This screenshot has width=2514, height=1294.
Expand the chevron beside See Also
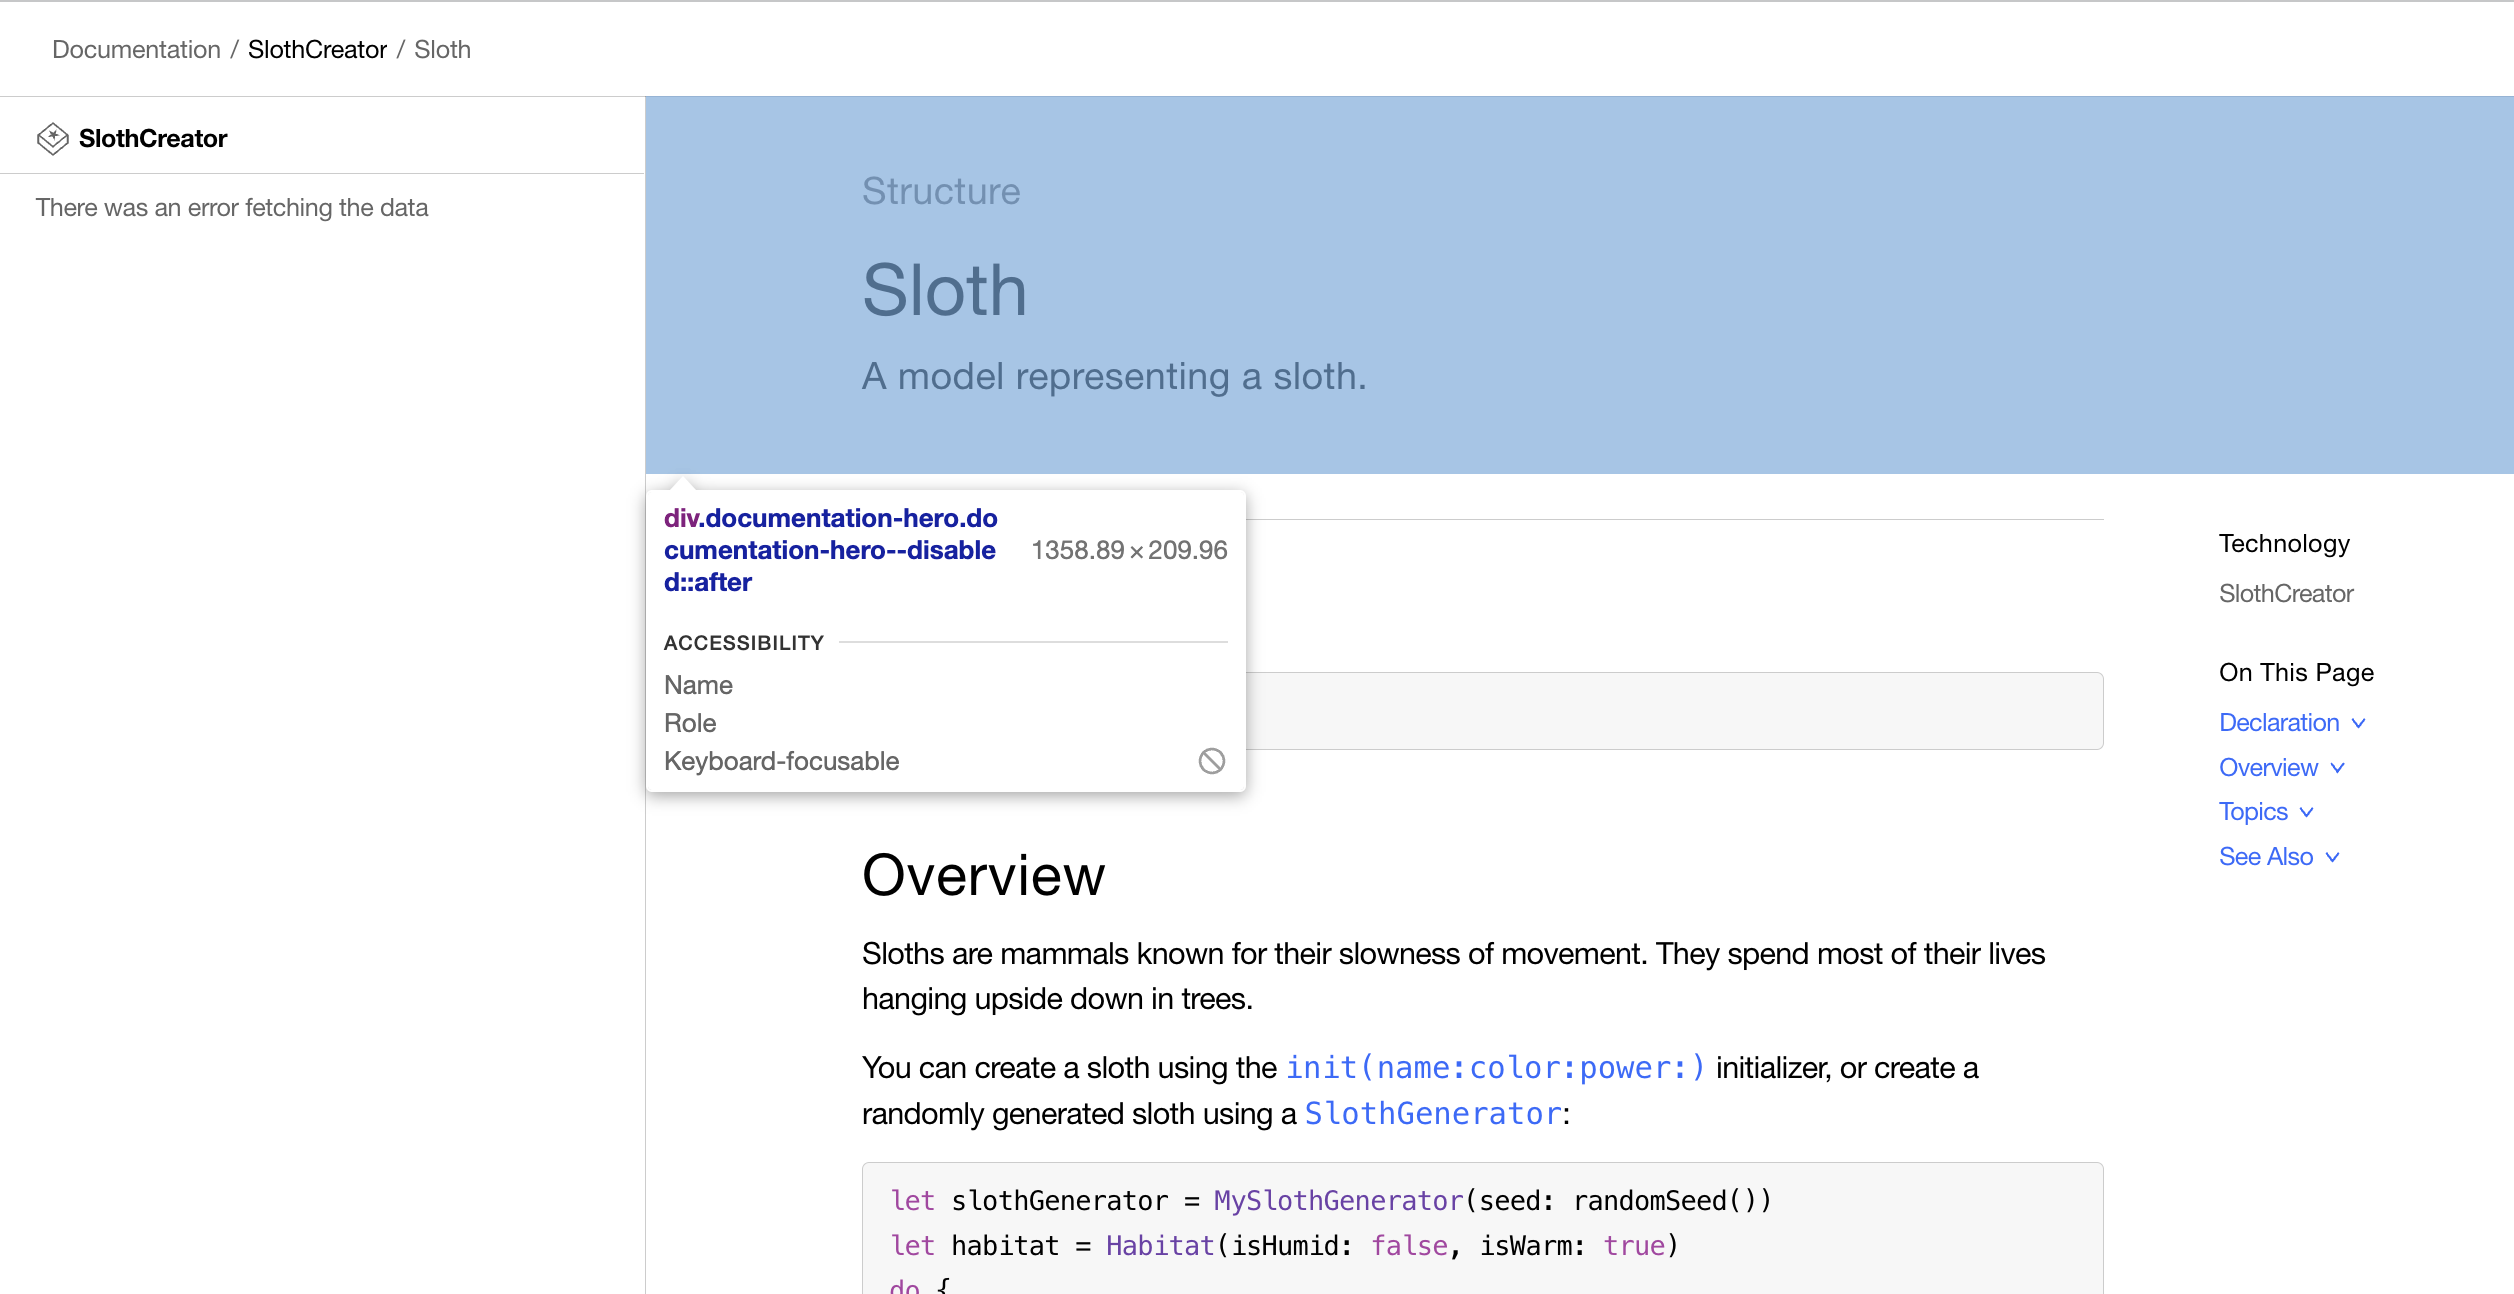2333,857
